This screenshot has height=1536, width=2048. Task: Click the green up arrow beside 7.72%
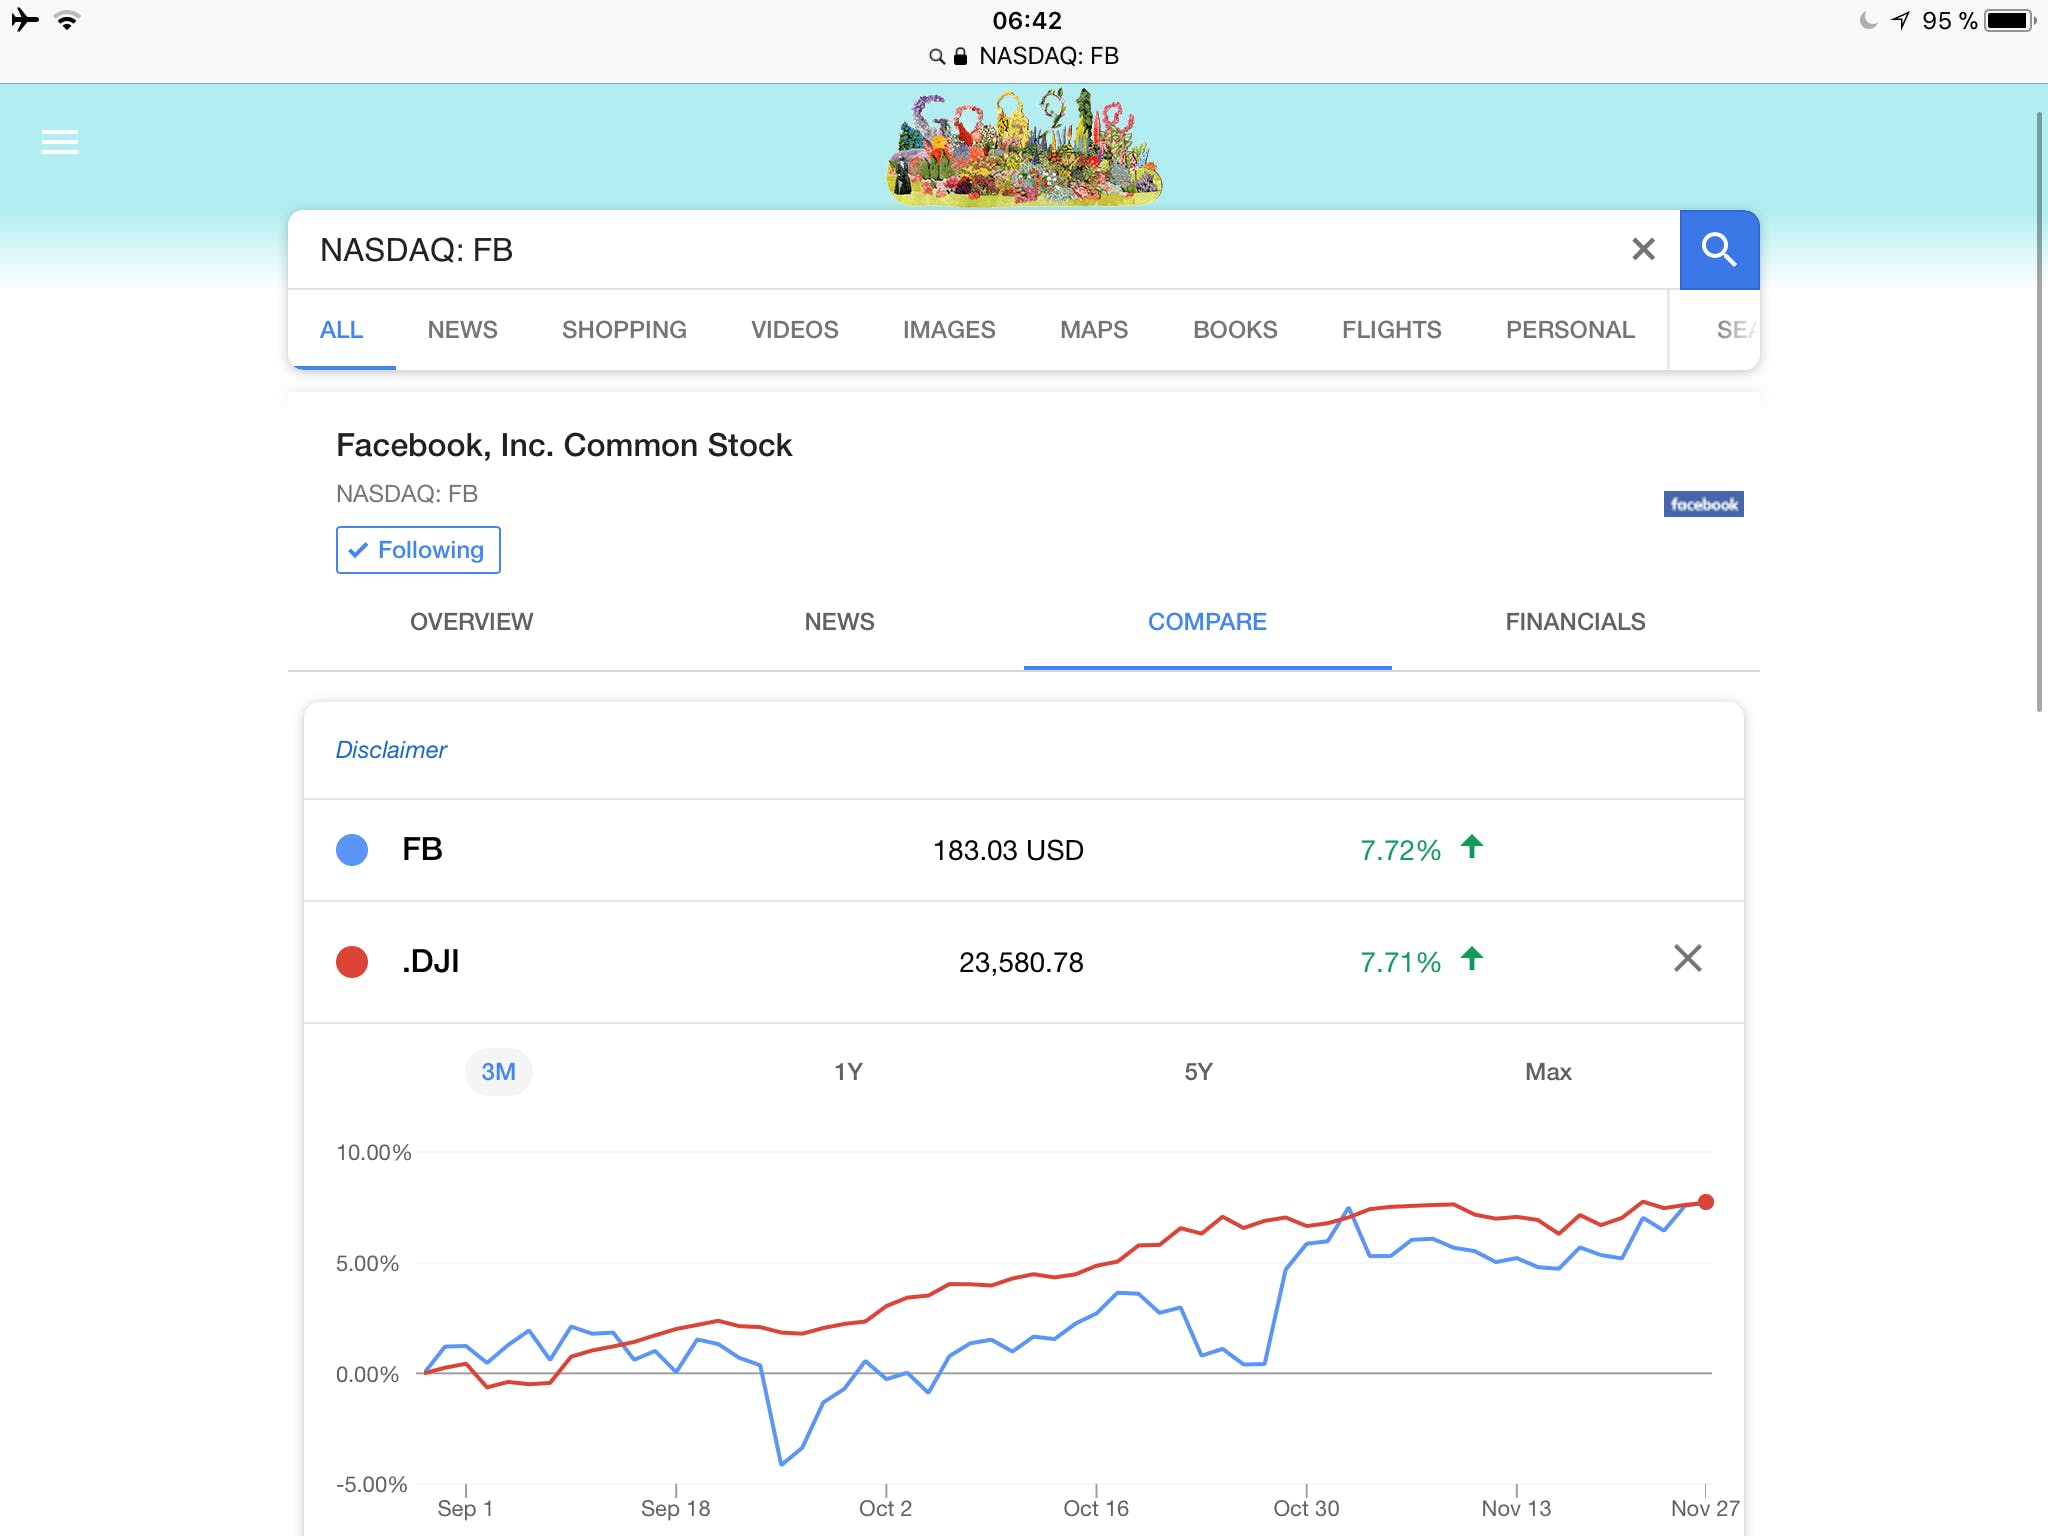tap(1472, 847)
